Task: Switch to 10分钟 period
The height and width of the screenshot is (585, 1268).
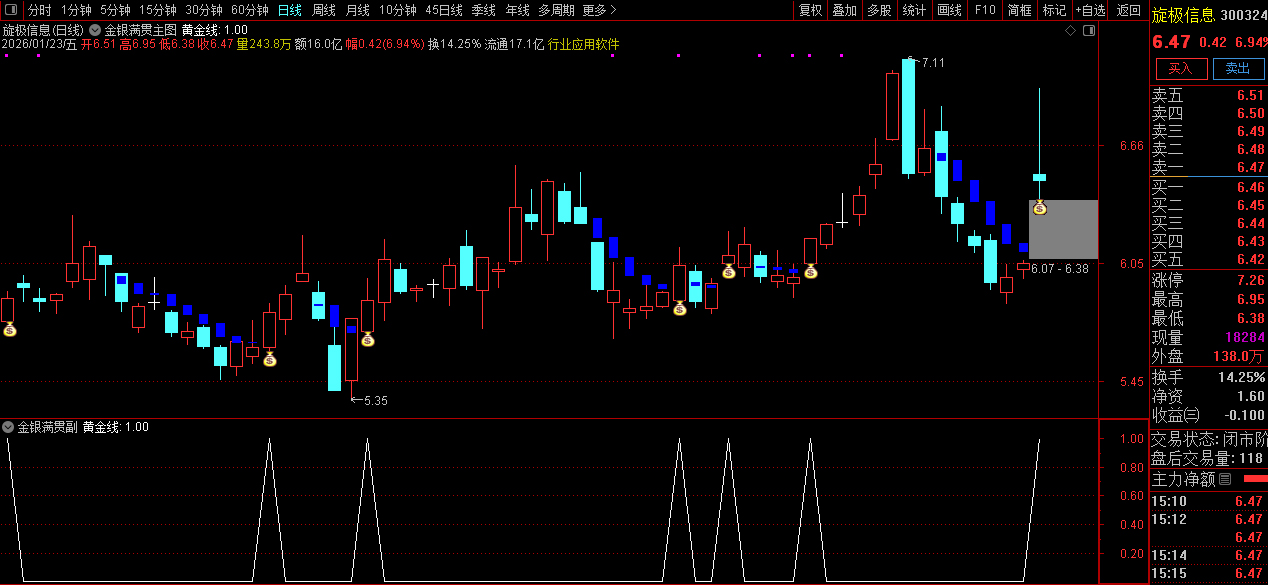Action: 397,10
